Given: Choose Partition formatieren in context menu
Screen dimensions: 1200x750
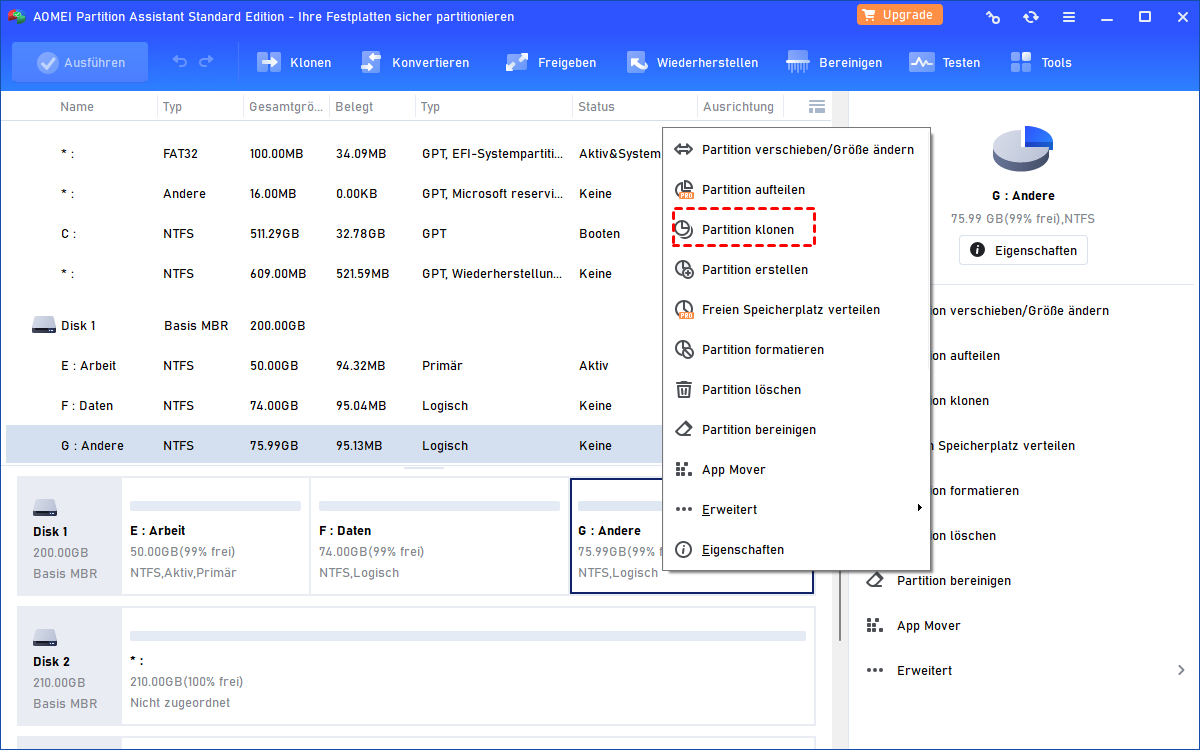Looking at the screenshot, I should click(797, 350).
